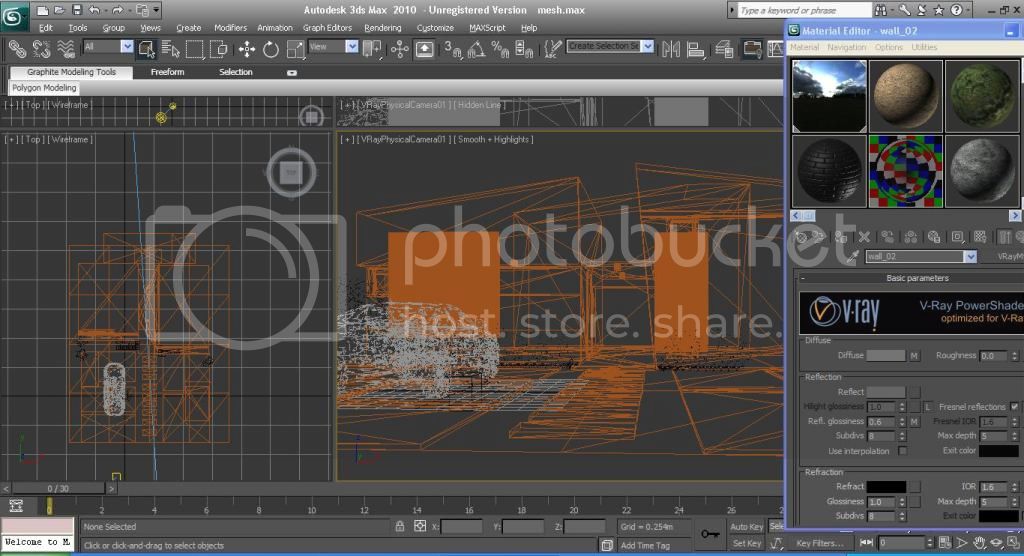This screenshot has width=1024, height=556.
Task: Enable the Use interpolation checkbox
Action: (x=903, y=451)
